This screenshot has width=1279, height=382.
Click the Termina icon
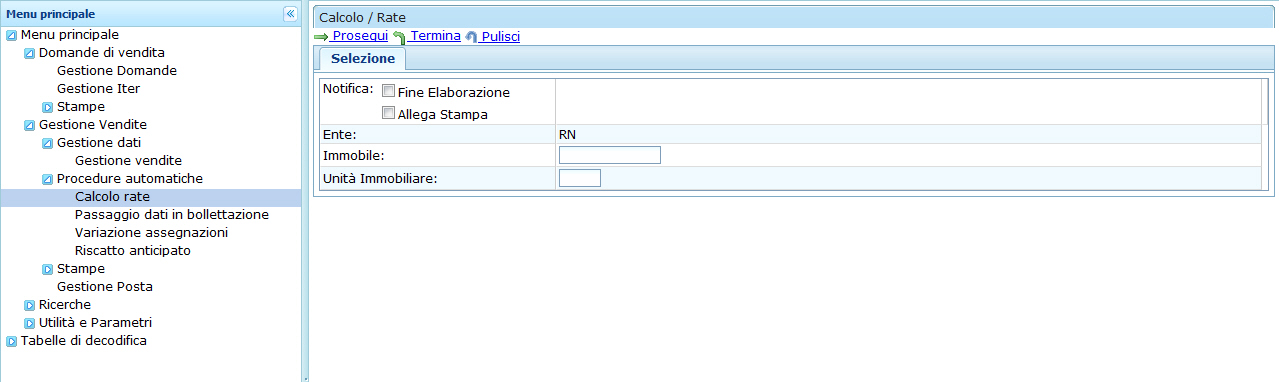pyautogui.click(x=399, y=37)
